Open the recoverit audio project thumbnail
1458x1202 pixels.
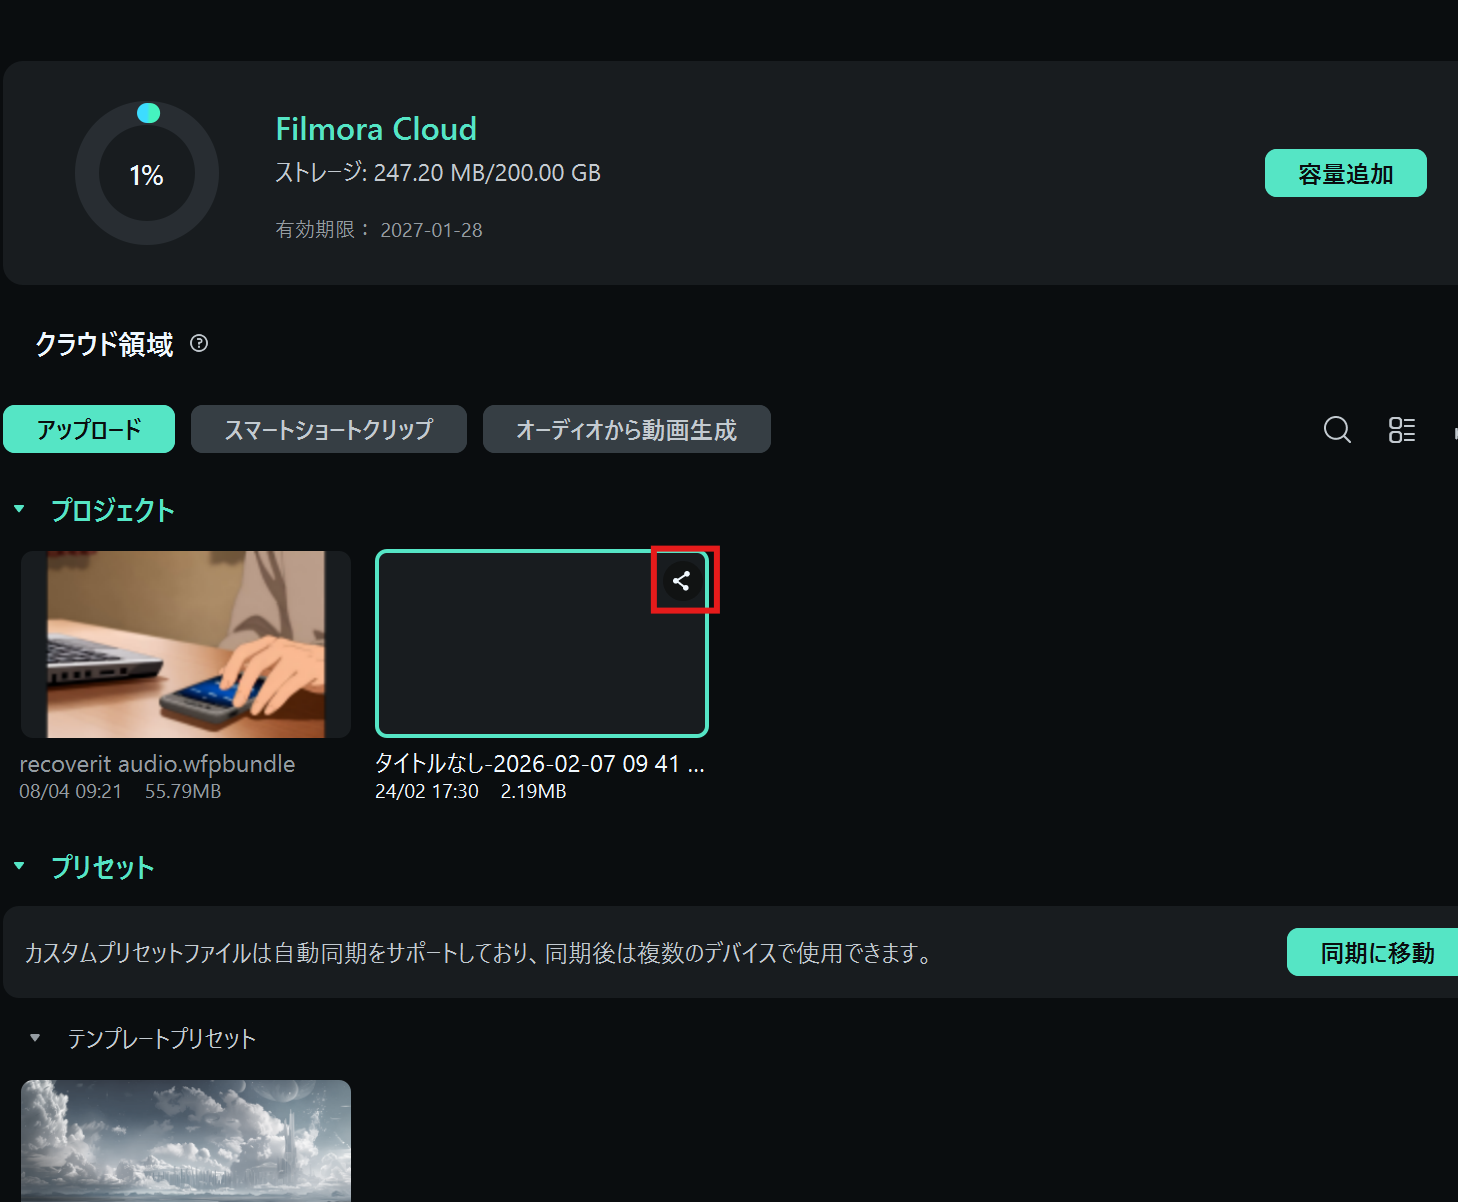click(x=186, y=644)
